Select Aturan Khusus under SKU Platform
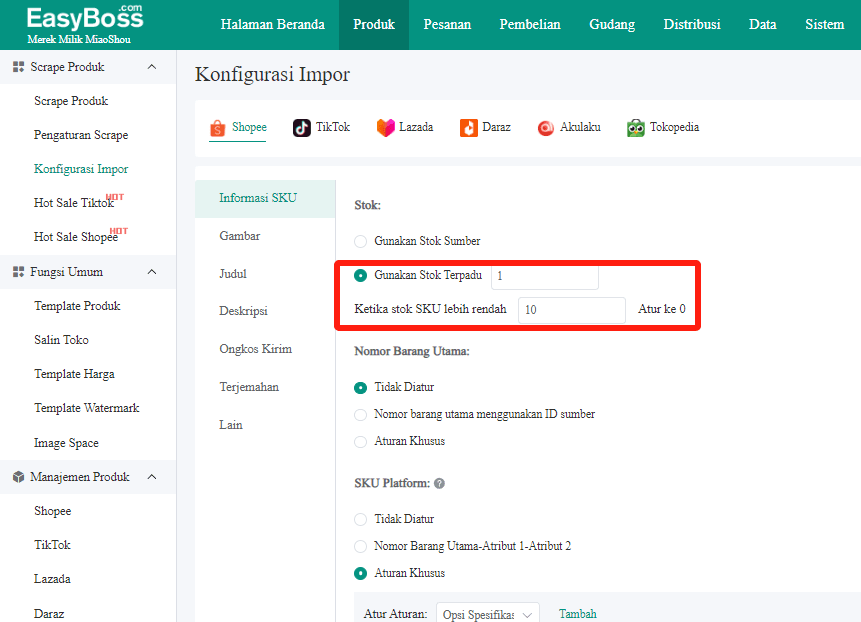Viewport: 861px width, 622px height. (360, 573)
